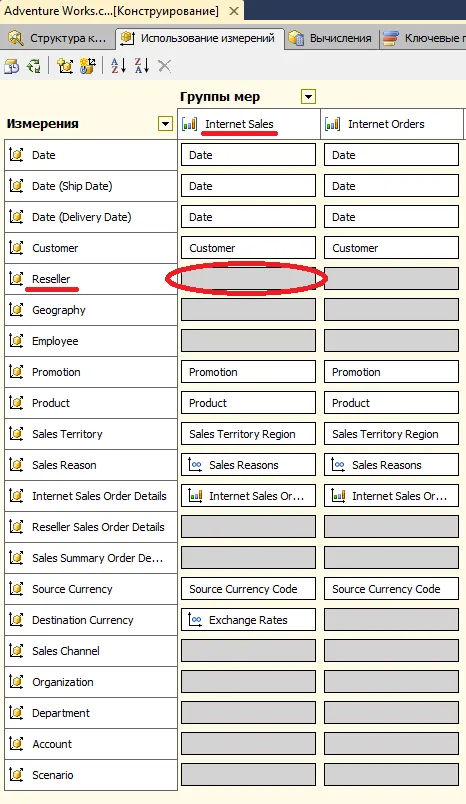This screenshot has width=466, height=804.
Task: Sort descending with Z-A toolbar icon
Action: tap(141, 66)
